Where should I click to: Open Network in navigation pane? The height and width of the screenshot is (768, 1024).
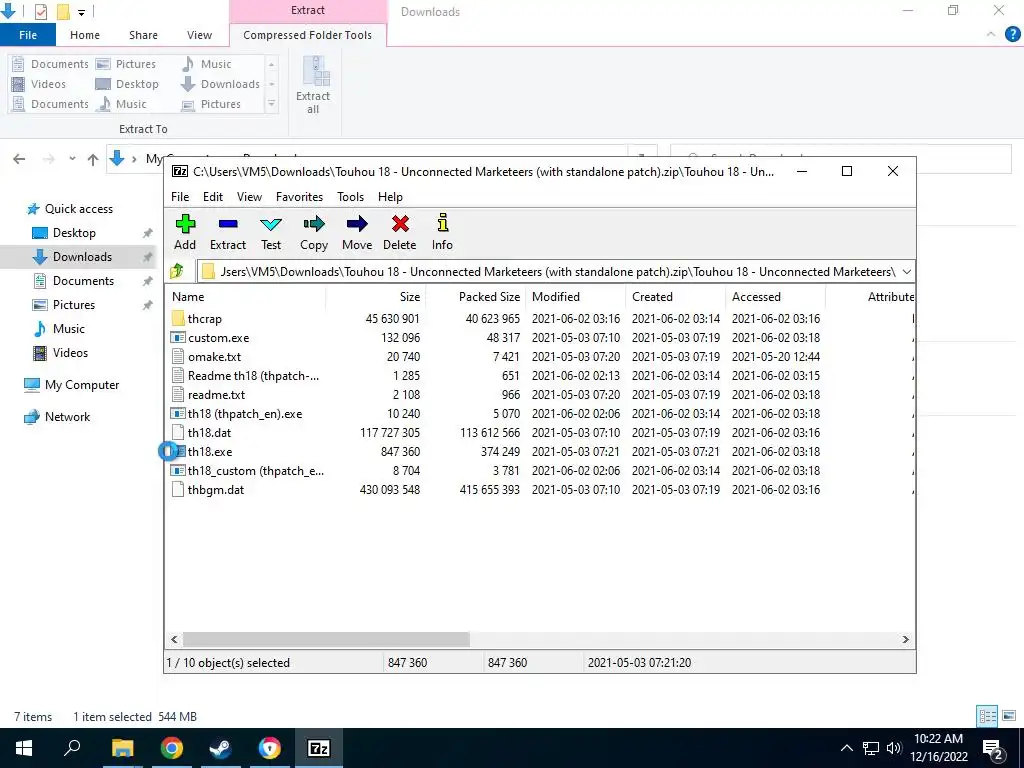(67, 417)
